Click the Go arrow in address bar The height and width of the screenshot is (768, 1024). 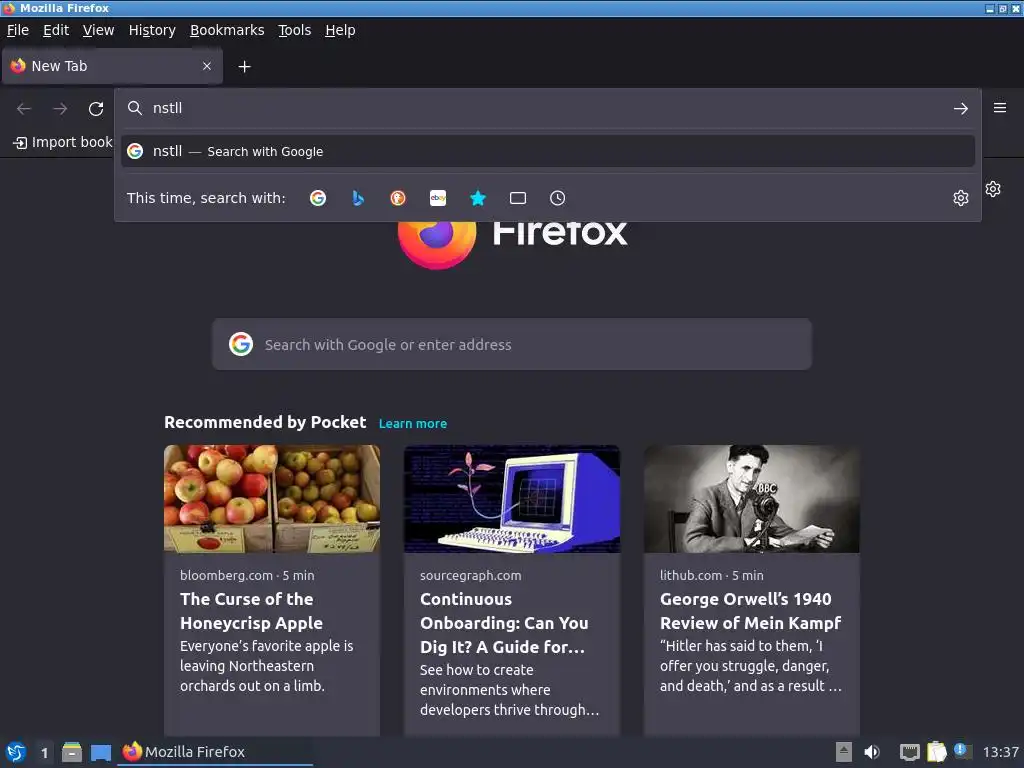point(960,108)
